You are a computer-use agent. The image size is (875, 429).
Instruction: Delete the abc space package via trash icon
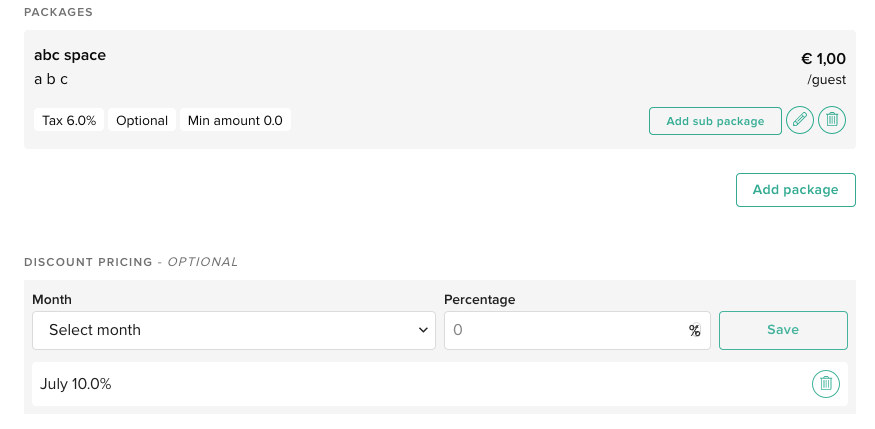(832, 120)
